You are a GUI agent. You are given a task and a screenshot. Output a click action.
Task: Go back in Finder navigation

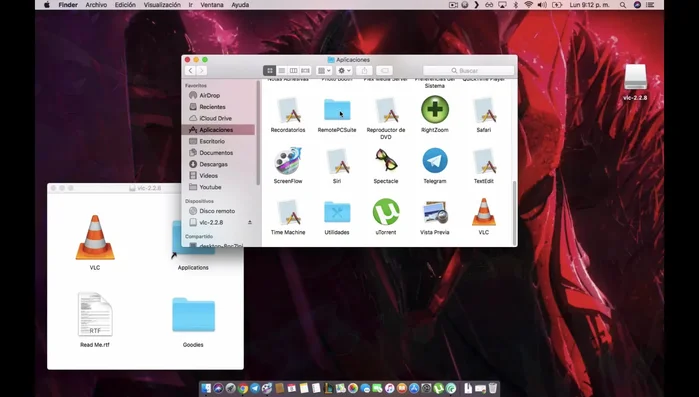point(190,70)
